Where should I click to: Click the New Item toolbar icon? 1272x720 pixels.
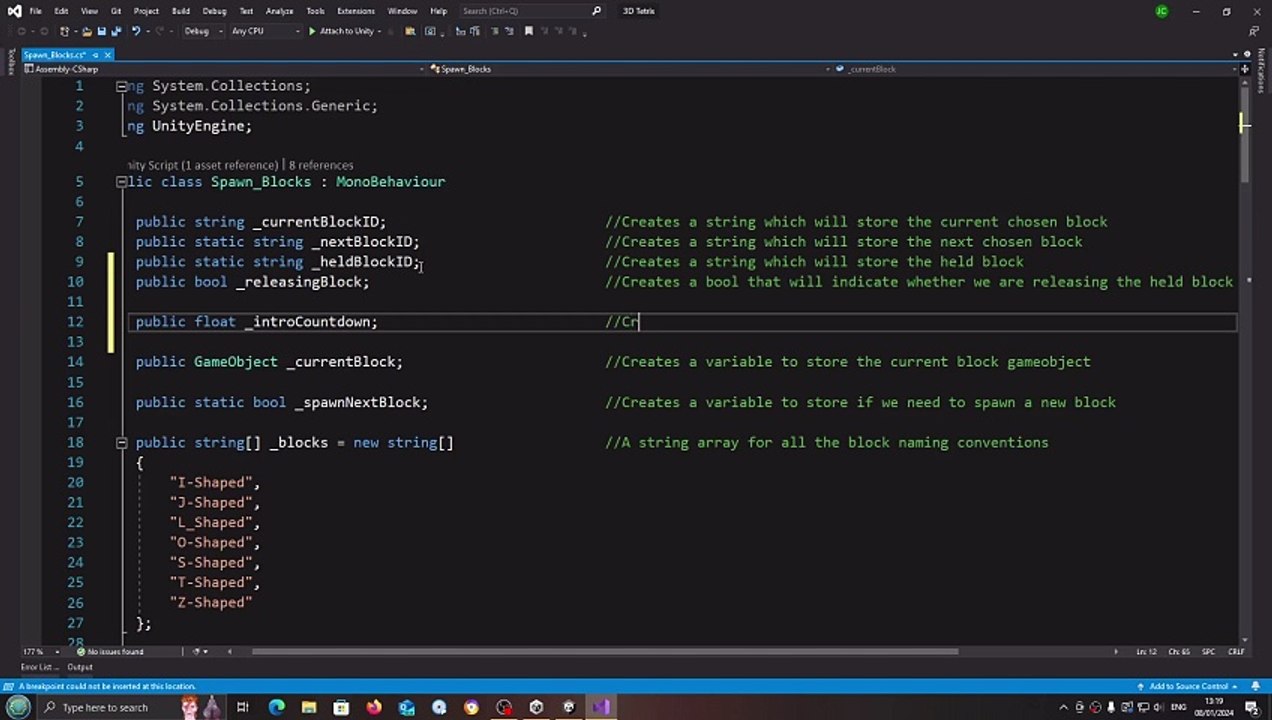coord(64,31)
